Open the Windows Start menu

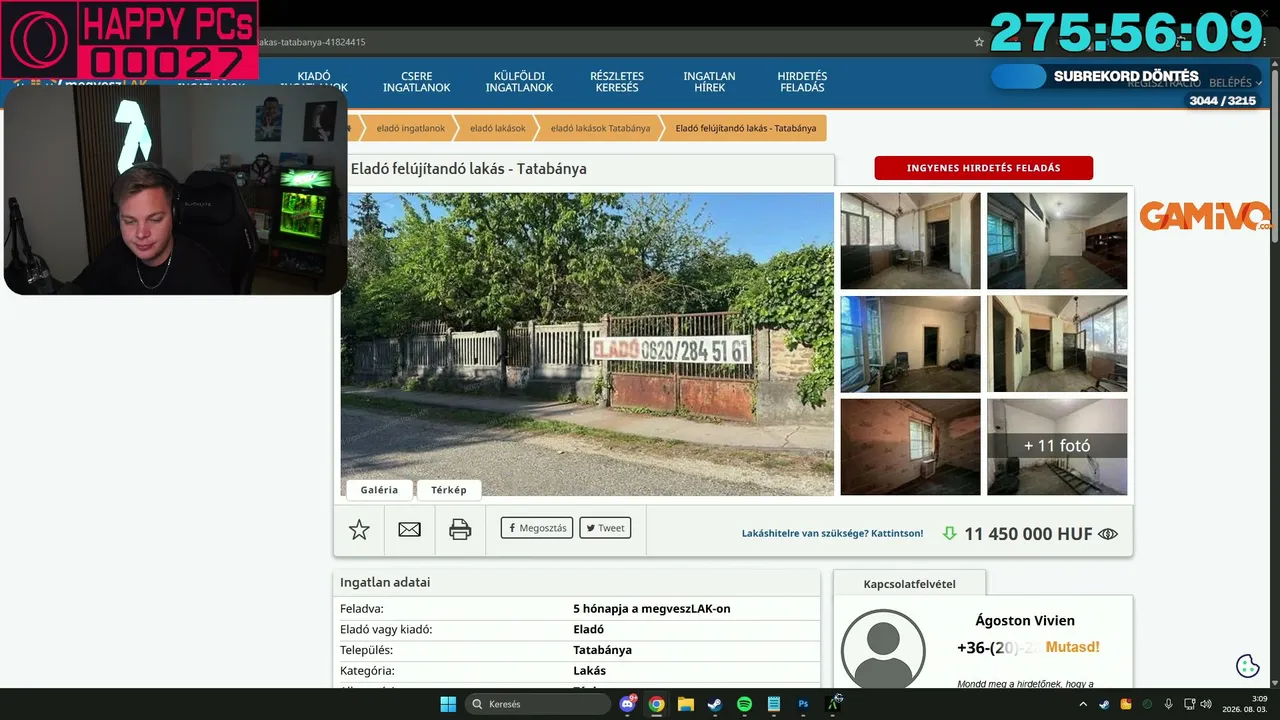click(448, 704)
